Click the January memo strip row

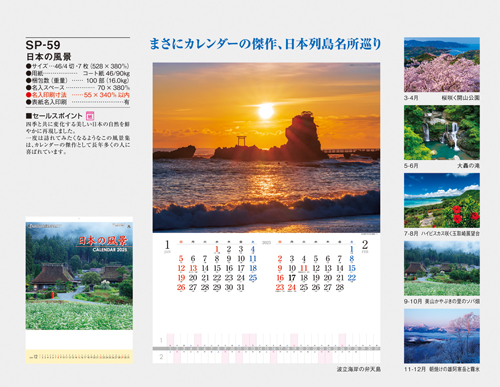(266, 340)
